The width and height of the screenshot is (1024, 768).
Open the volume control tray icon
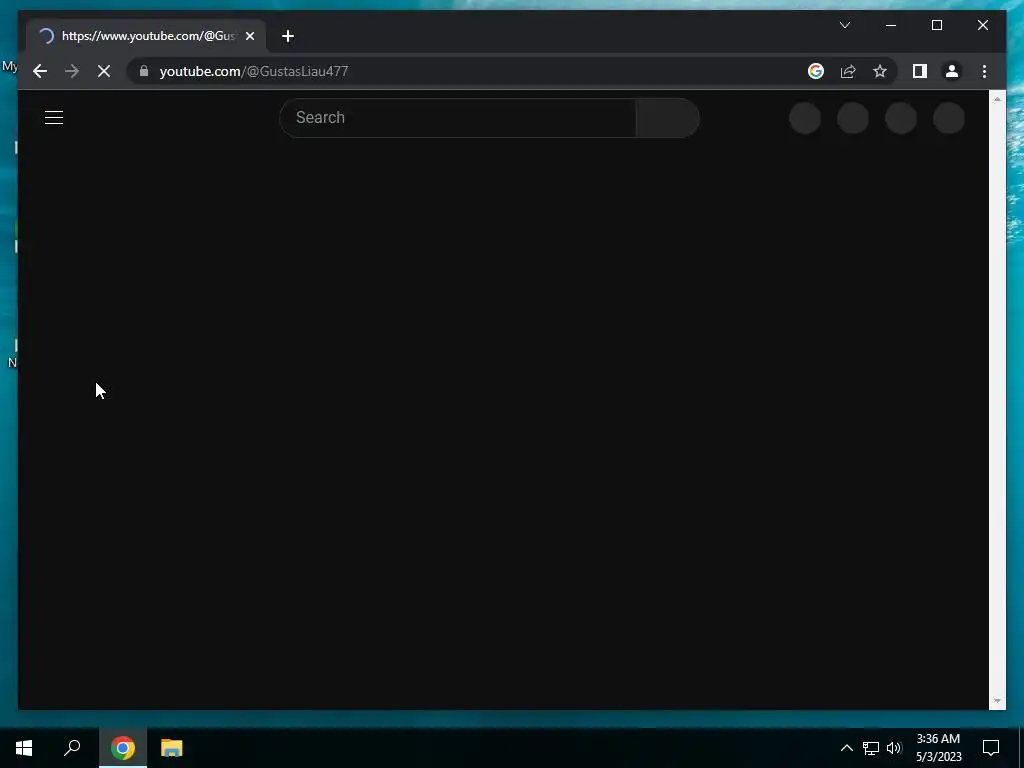click(x=894, y=748)
